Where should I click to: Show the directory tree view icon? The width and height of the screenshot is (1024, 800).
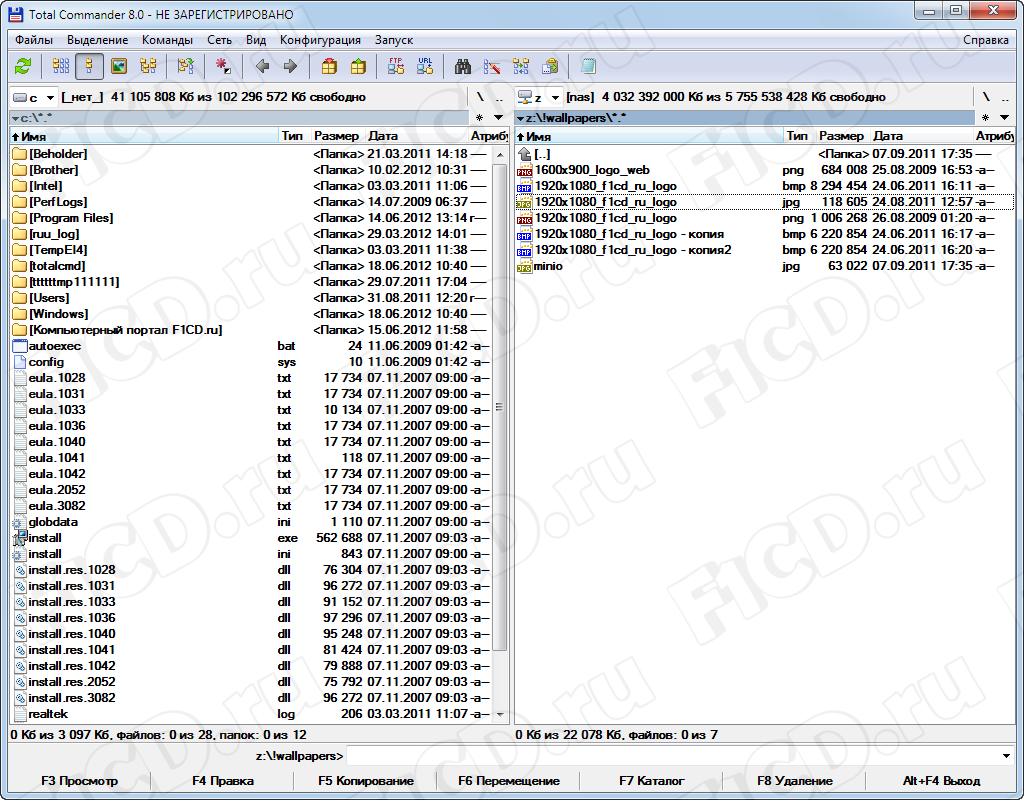148,66
